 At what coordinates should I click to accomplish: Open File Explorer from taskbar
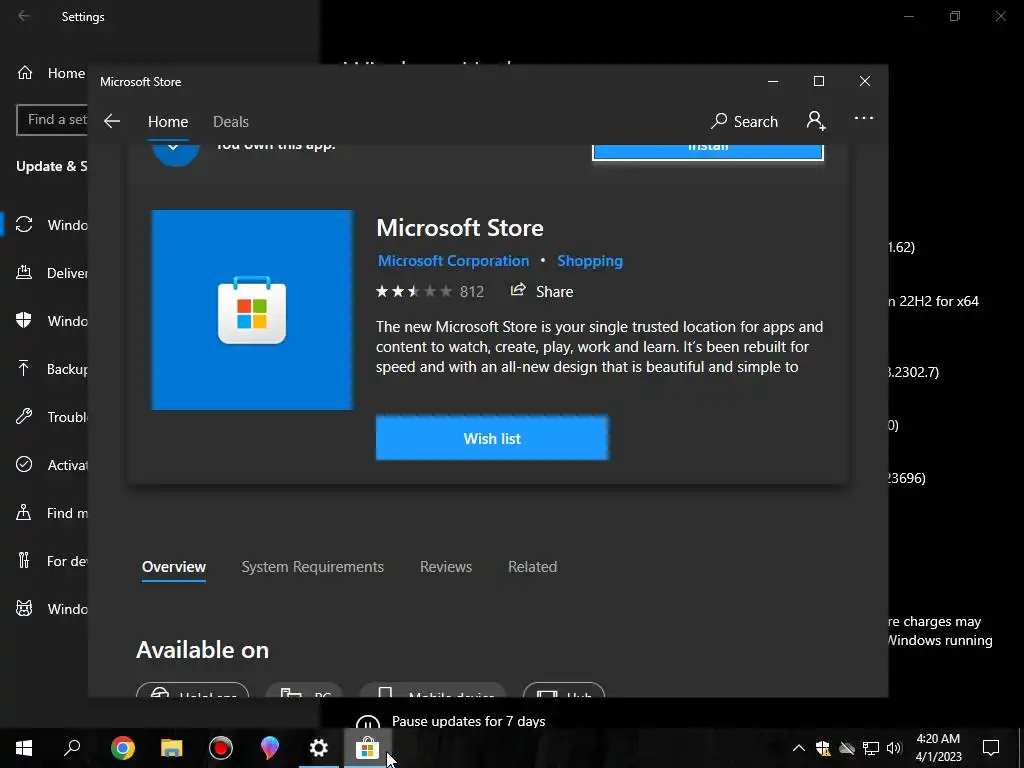coord(172,748)
